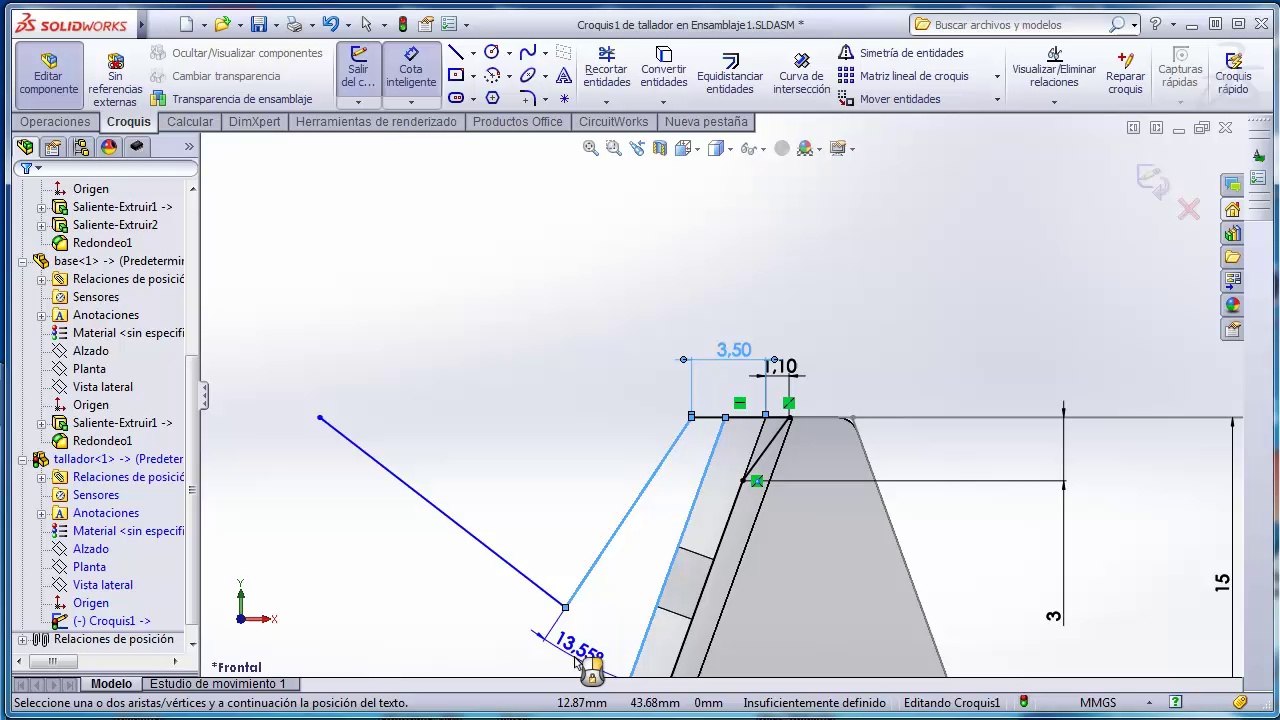Open the DisplayManager tab icon

[x=109, y=147]
